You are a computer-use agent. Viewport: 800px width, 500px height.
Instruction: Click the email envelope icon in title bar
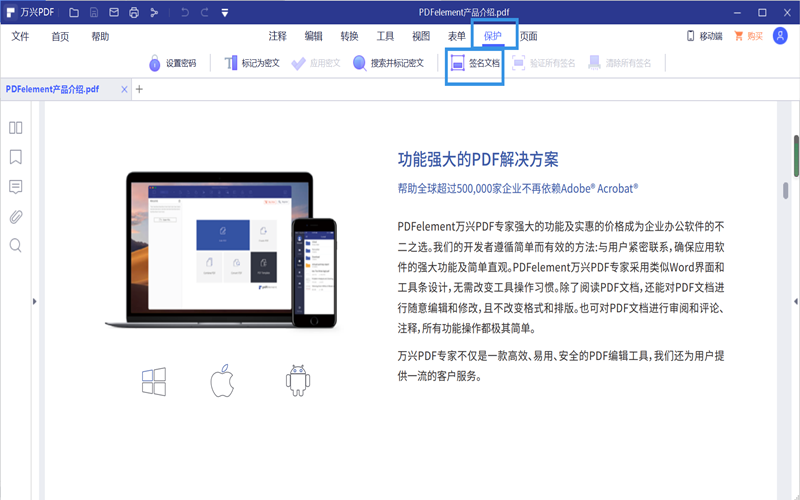(x=112, y=13)
